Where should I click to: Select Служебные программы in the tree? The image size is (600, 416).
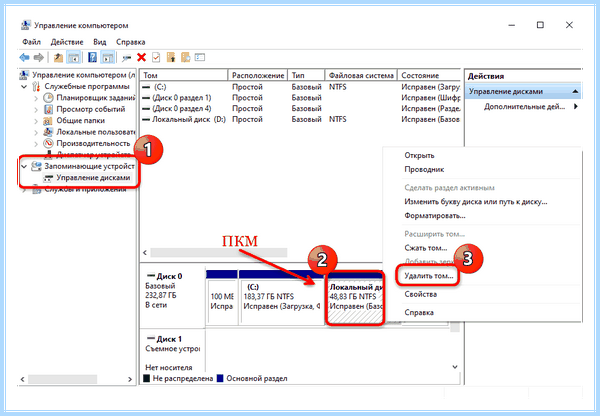pyautogui.click(x=87, y=86)
